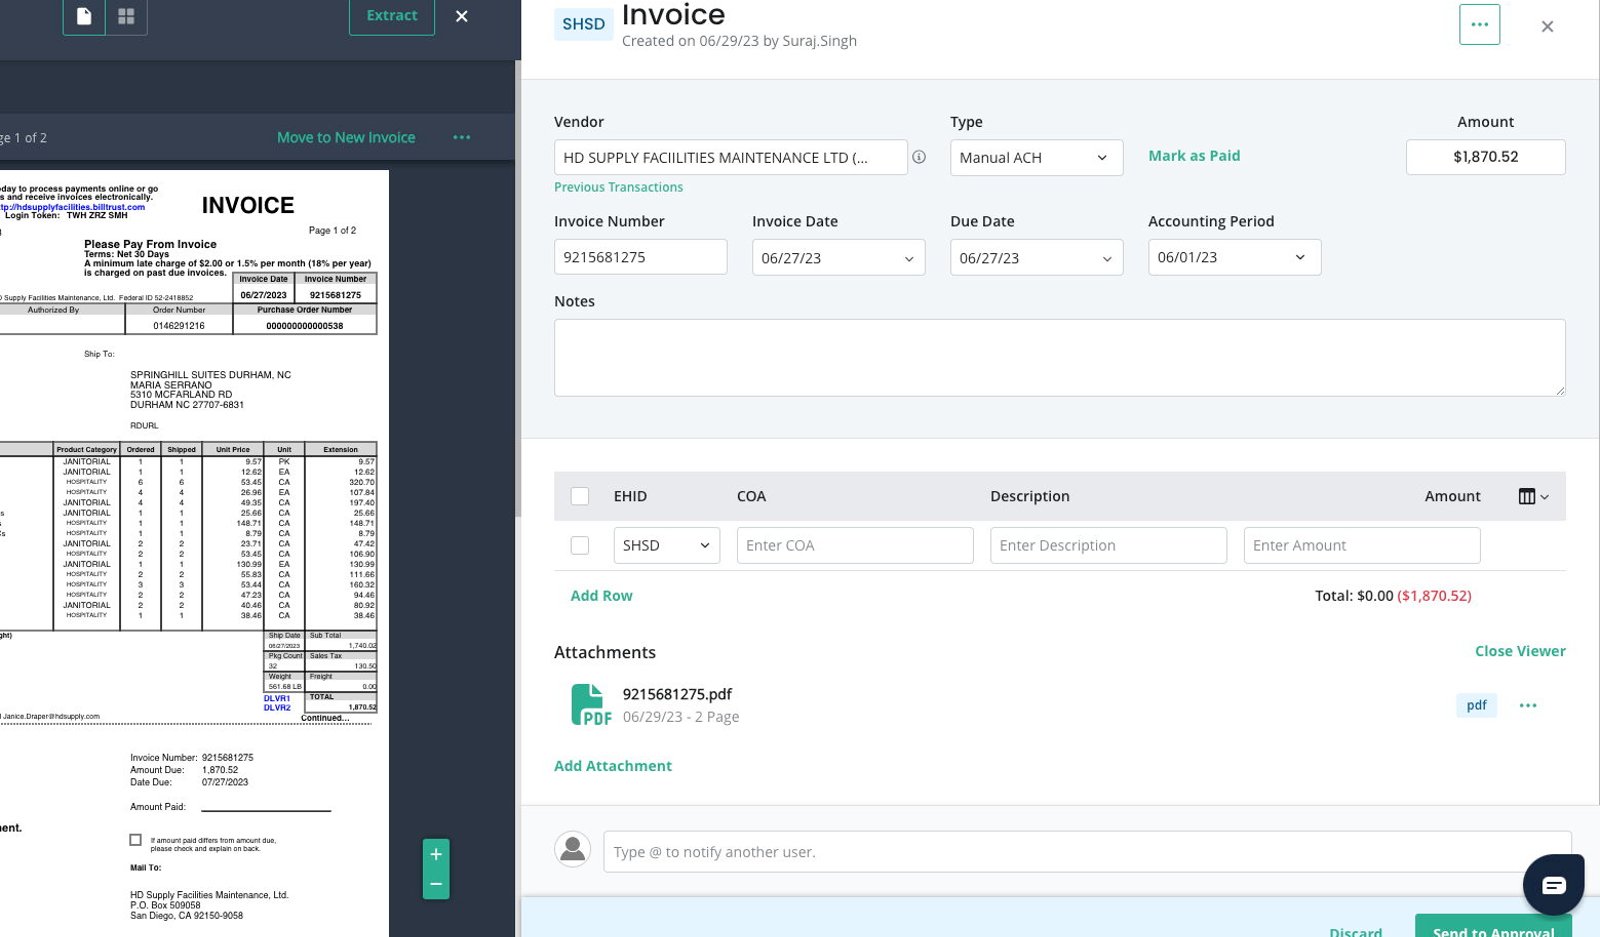This screenshot has height=937, width=1600.
Task: Click the Vendor input field
Action: 730,157
